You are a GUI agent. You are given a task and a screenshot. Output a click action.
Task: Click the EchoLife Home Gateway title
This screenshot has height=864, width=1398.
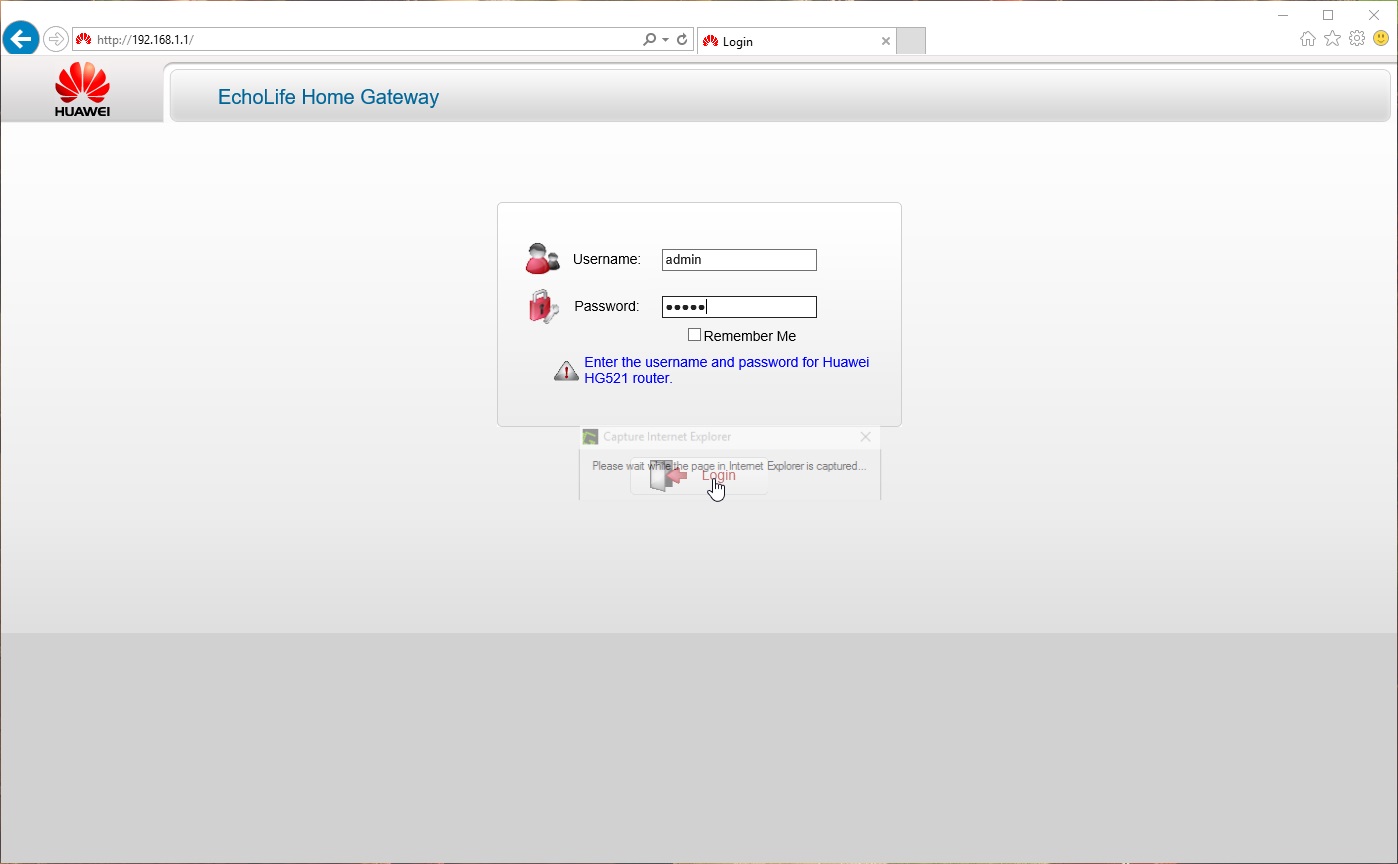click(x=328, y=97)
